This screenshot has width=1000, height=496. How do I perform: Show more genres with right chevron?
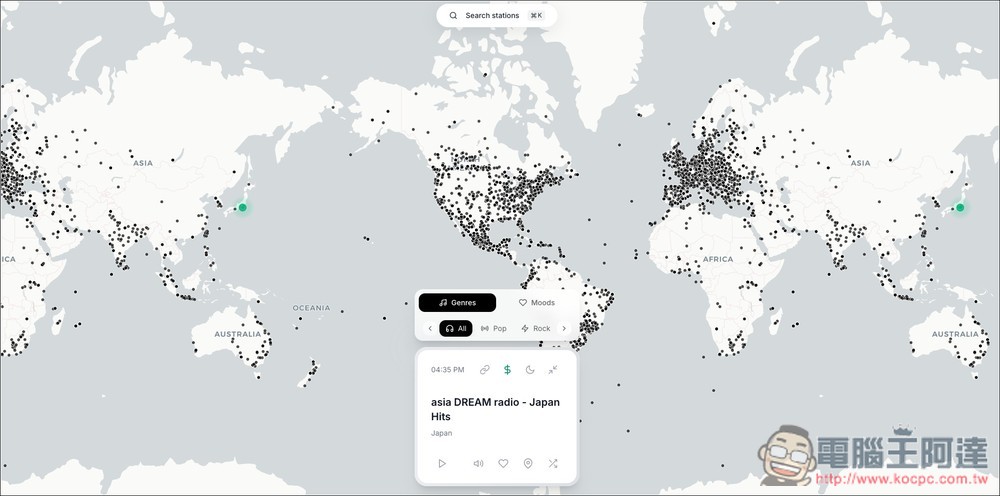[x=564, y=328]
